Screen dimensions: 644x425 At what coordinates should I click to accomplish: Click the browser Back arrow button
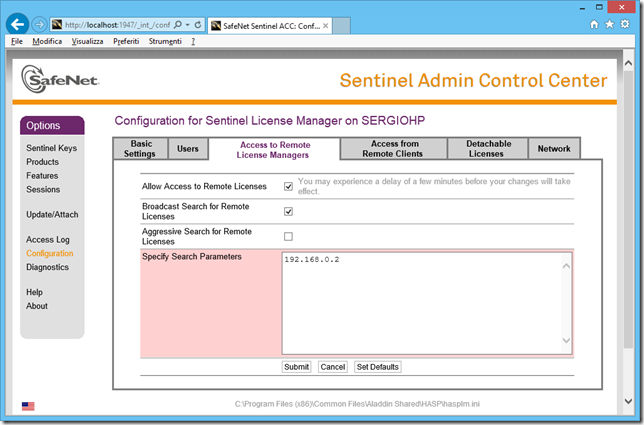17,24
